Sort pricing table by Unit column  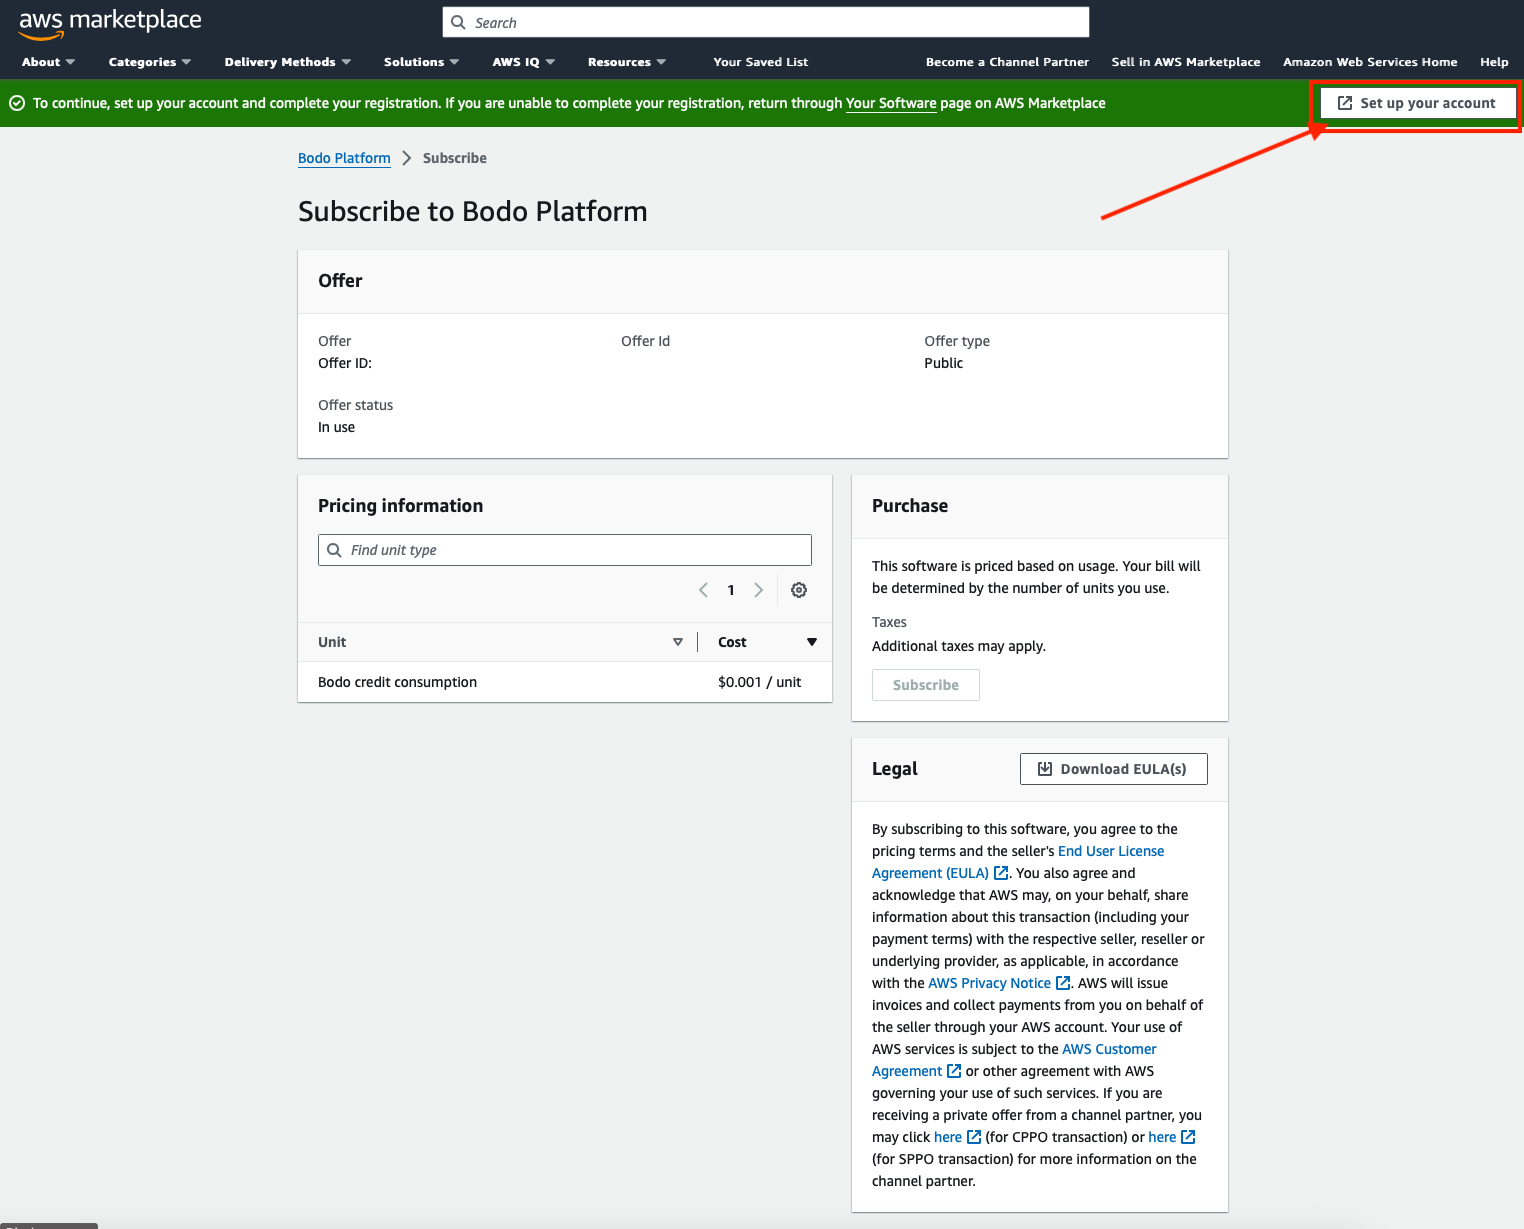tap(677, 642)
